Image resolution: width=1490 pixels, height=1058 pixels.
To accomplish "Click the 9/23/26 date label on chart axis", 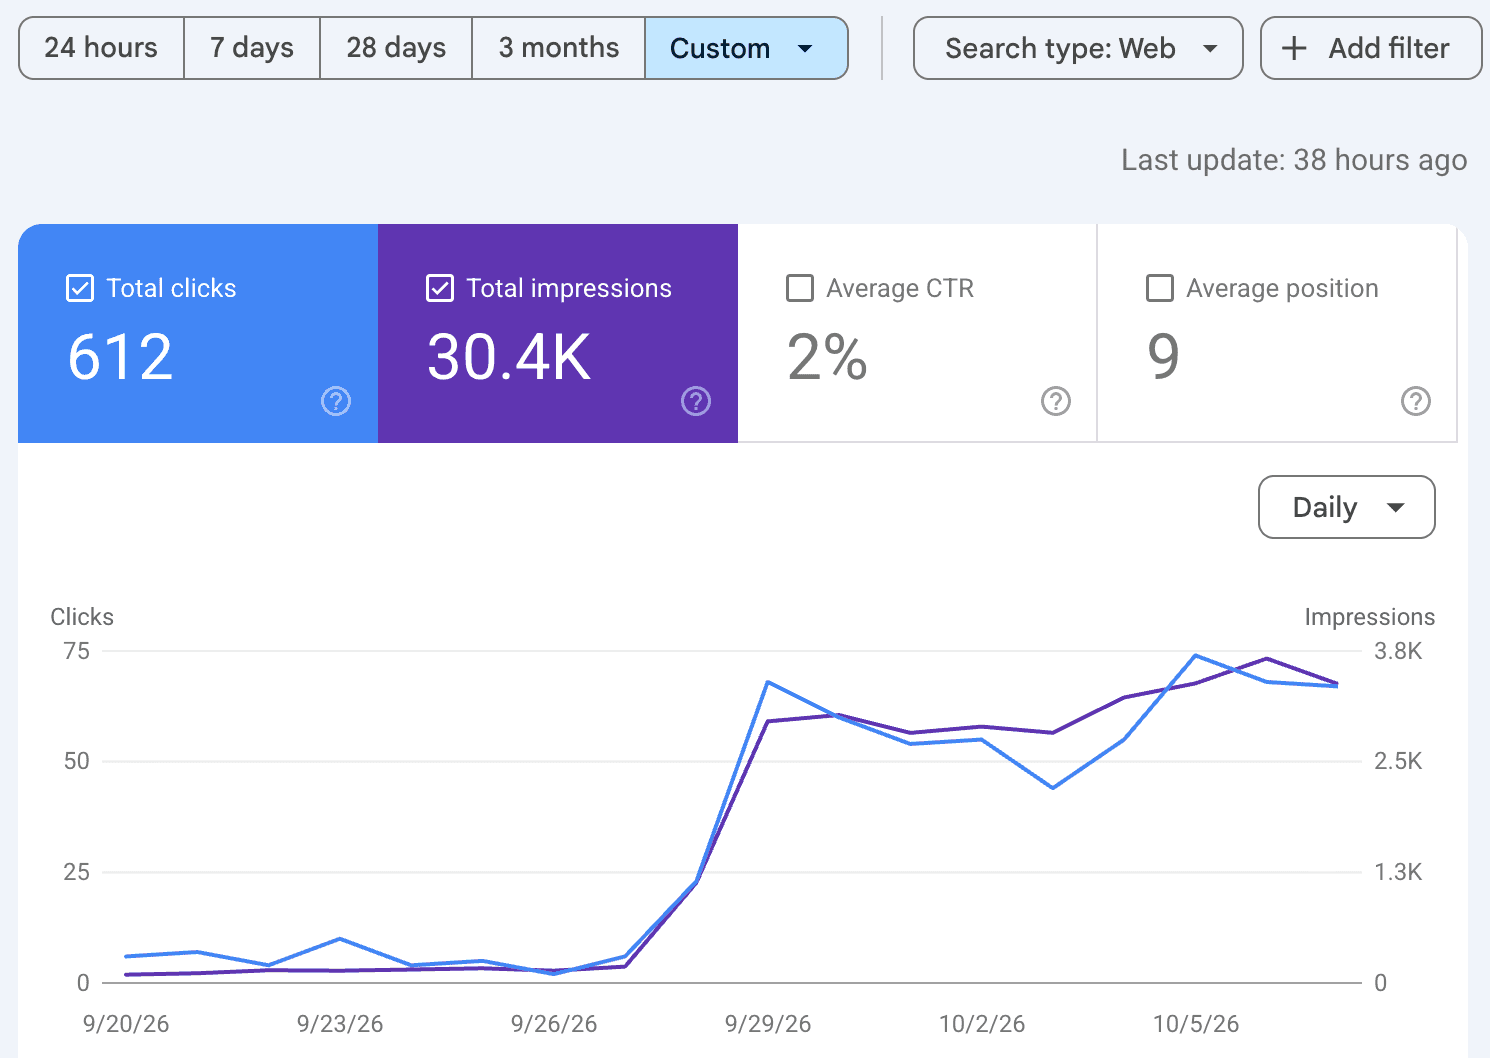I will click(340, 1024).
